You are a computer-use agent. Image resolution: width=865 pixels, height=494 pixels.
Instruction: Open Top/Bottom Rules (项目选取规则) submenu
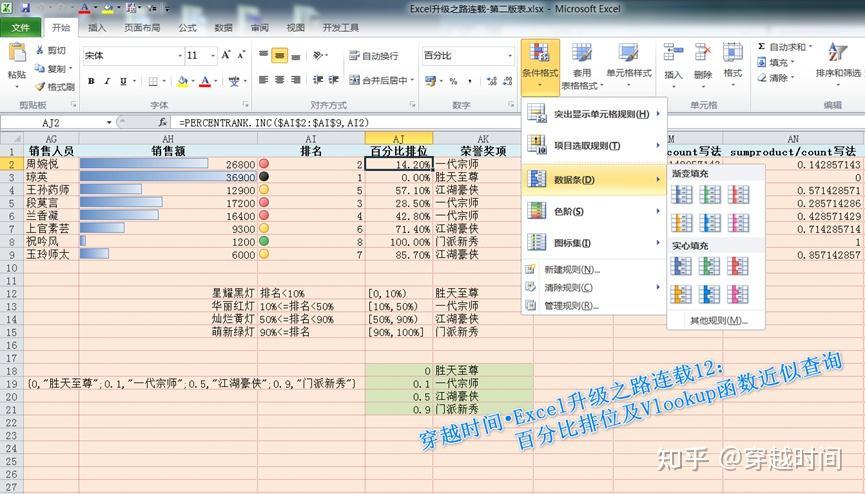tap(594, 146)
